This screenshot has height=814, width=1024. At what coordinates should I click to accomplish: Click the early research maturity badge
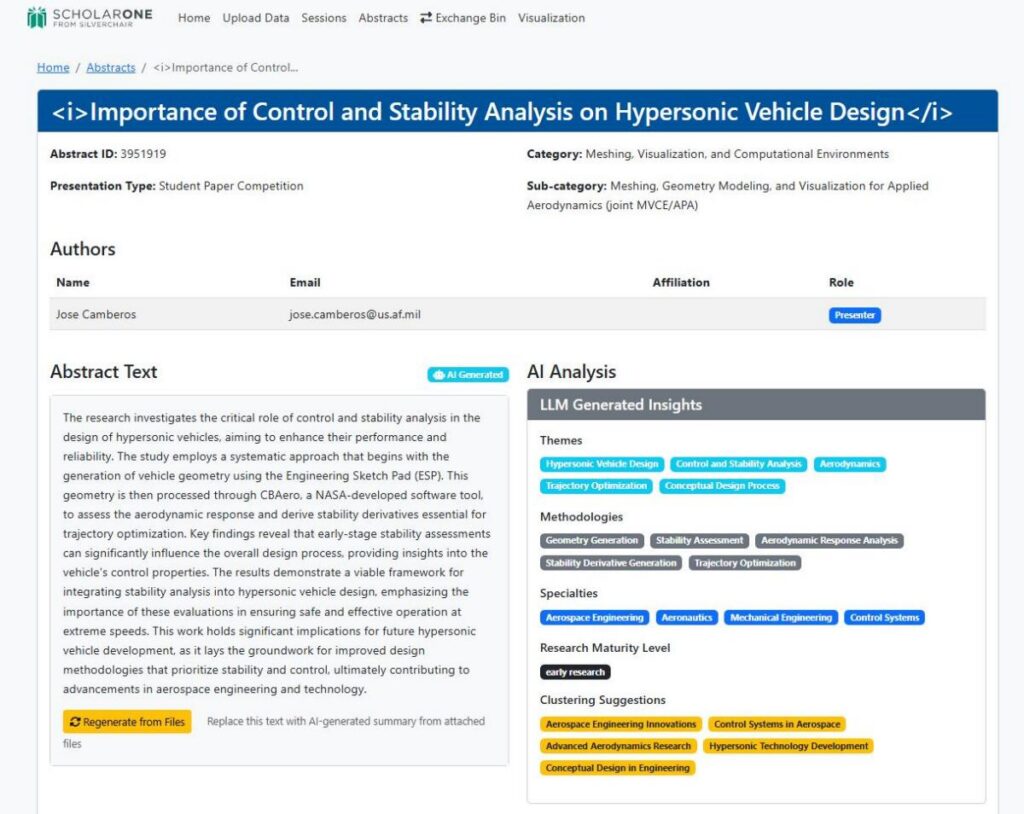(x=575, y=672)
